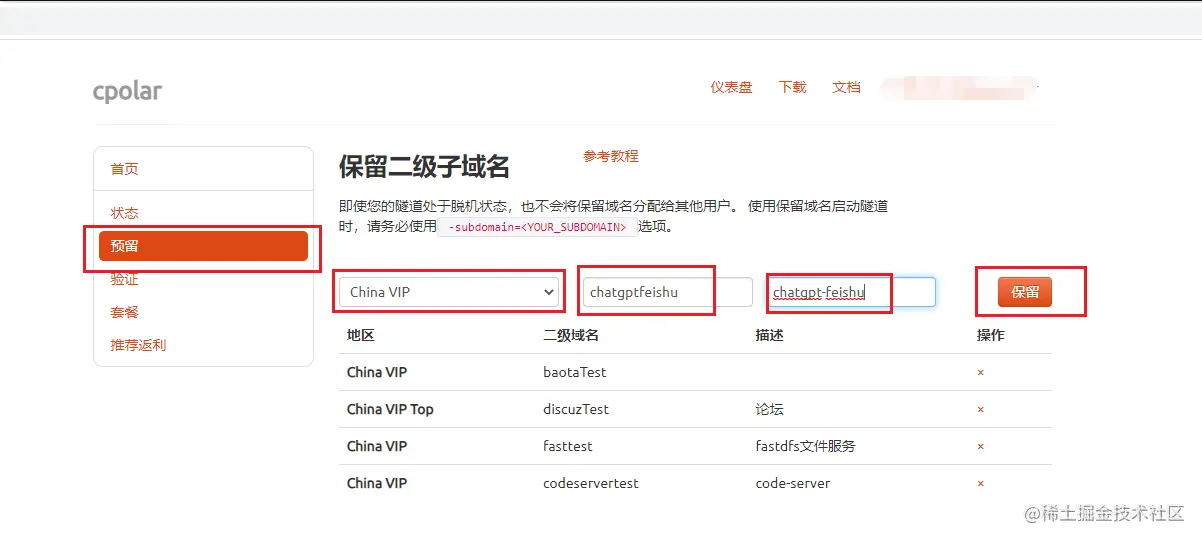The width and height of the screenshot is (1202, 541).
Task: Click the cpolar logo
Action: pos(127,91)
